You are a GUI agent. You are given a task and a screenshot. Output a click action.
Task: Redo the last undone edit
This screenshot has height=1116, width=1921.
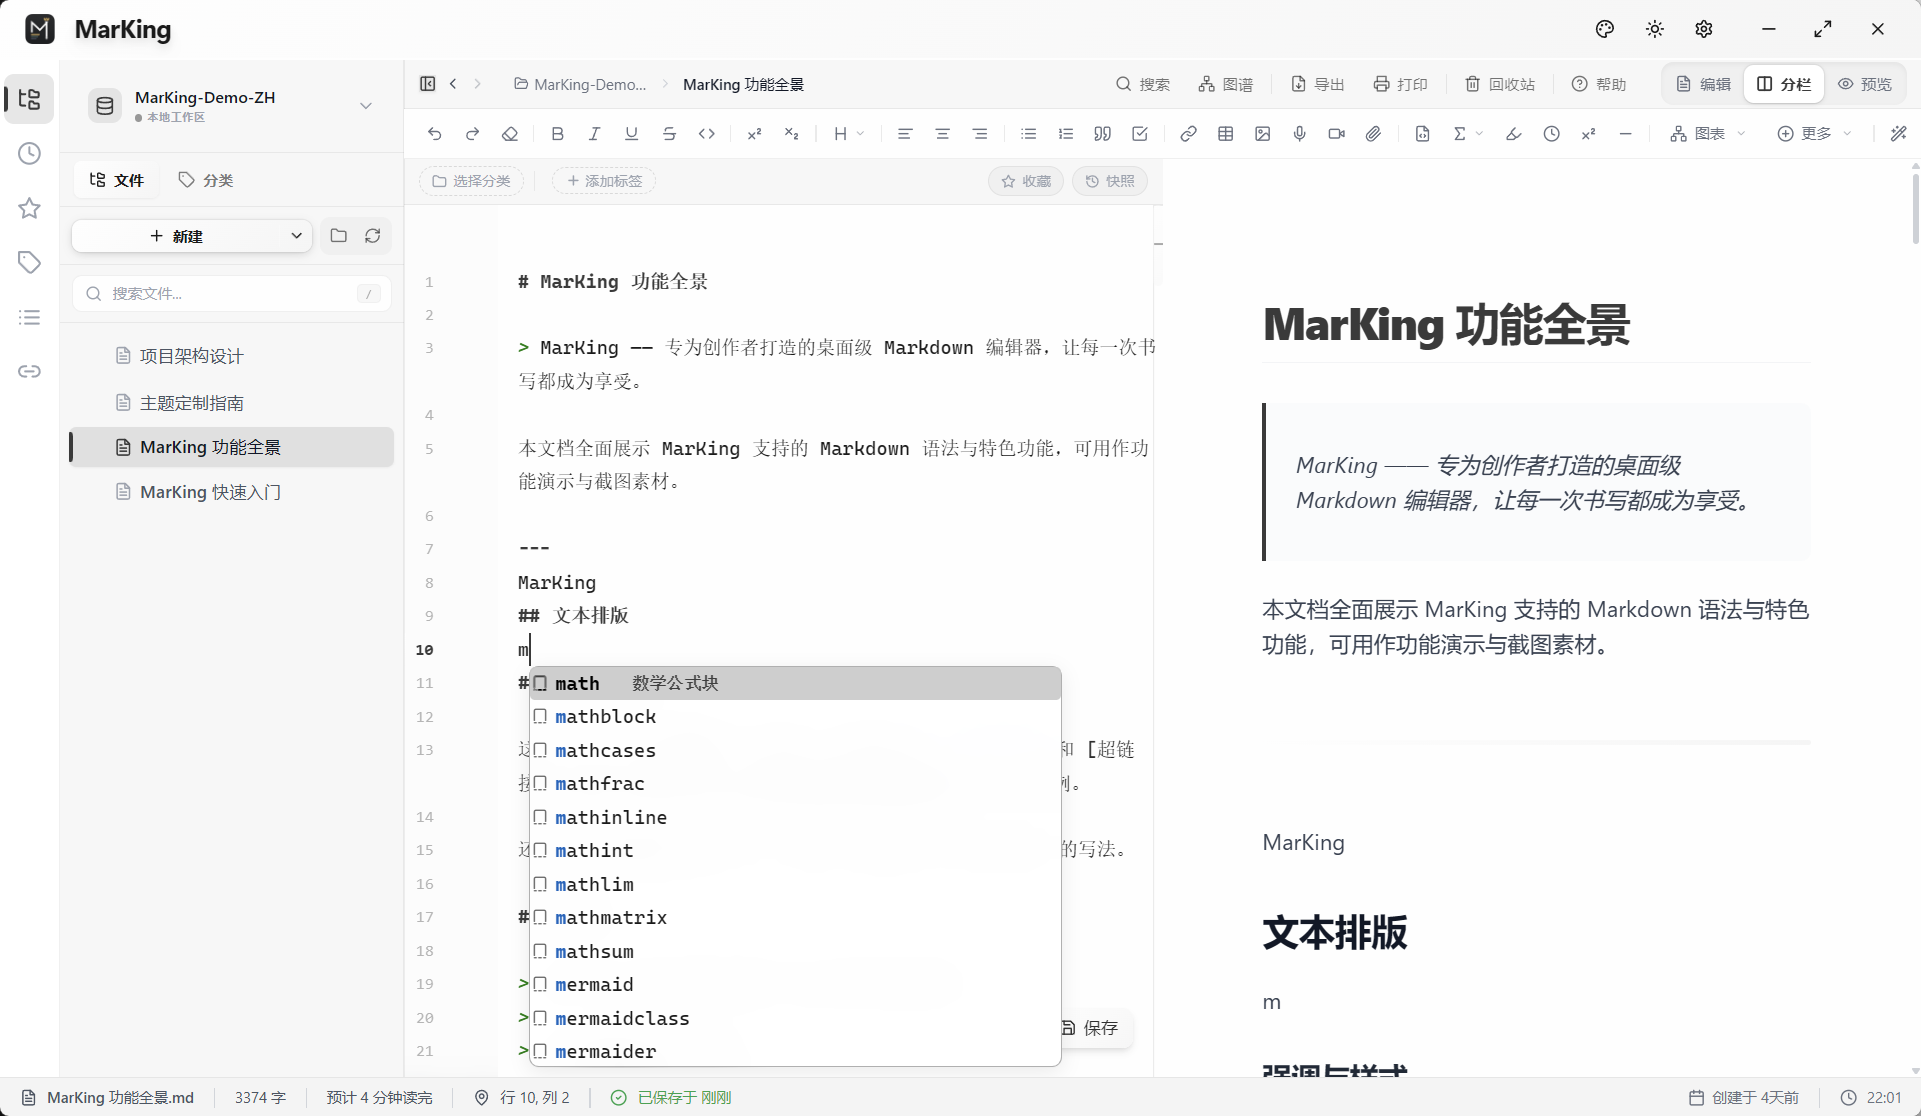(x=472, y=134)
